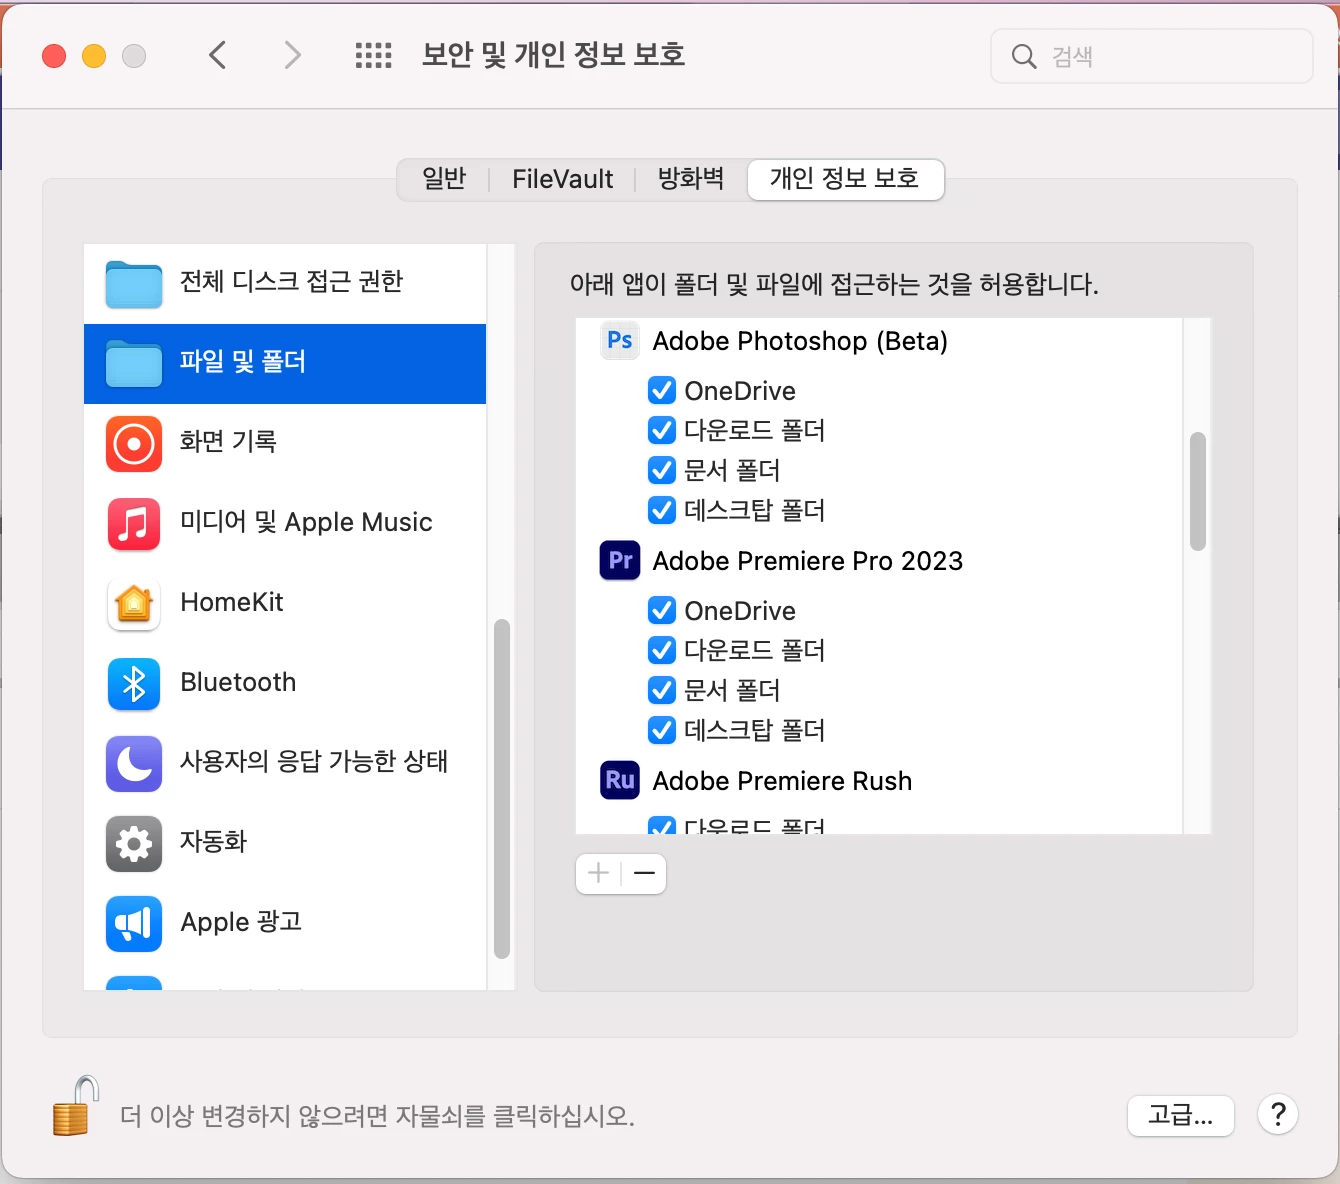Image resolution: width=1340 pixels, height=1184 pixels.
Task: Click the 검색 search field
Action: click(1152, 56)
